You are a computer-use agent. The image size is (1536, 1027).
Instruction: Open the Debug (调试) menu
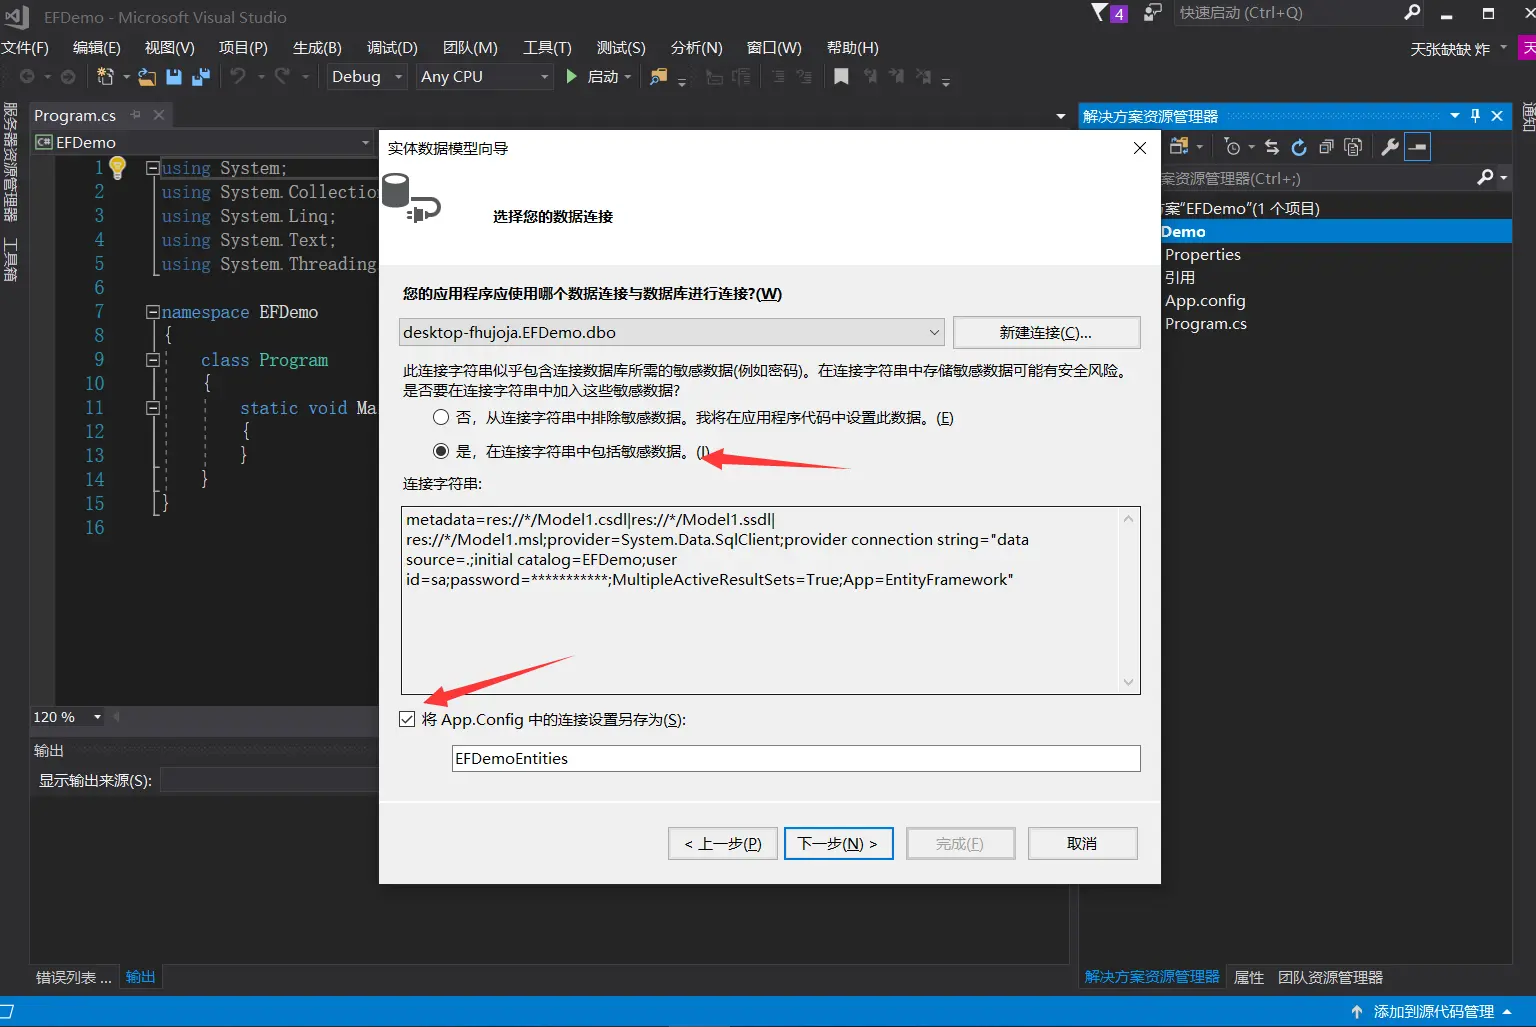click(x=392, y=48)
